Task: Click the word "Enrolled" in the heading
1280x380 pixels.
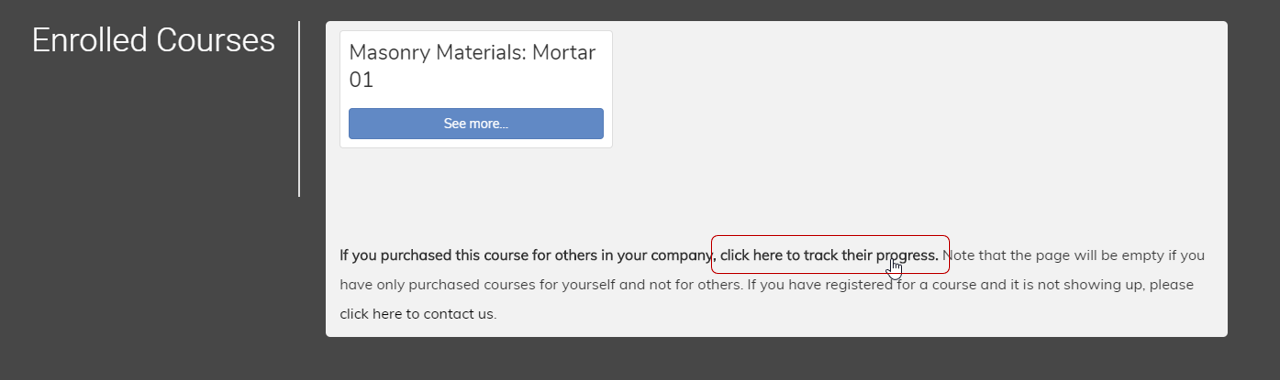Action: [x=89, y=40]
